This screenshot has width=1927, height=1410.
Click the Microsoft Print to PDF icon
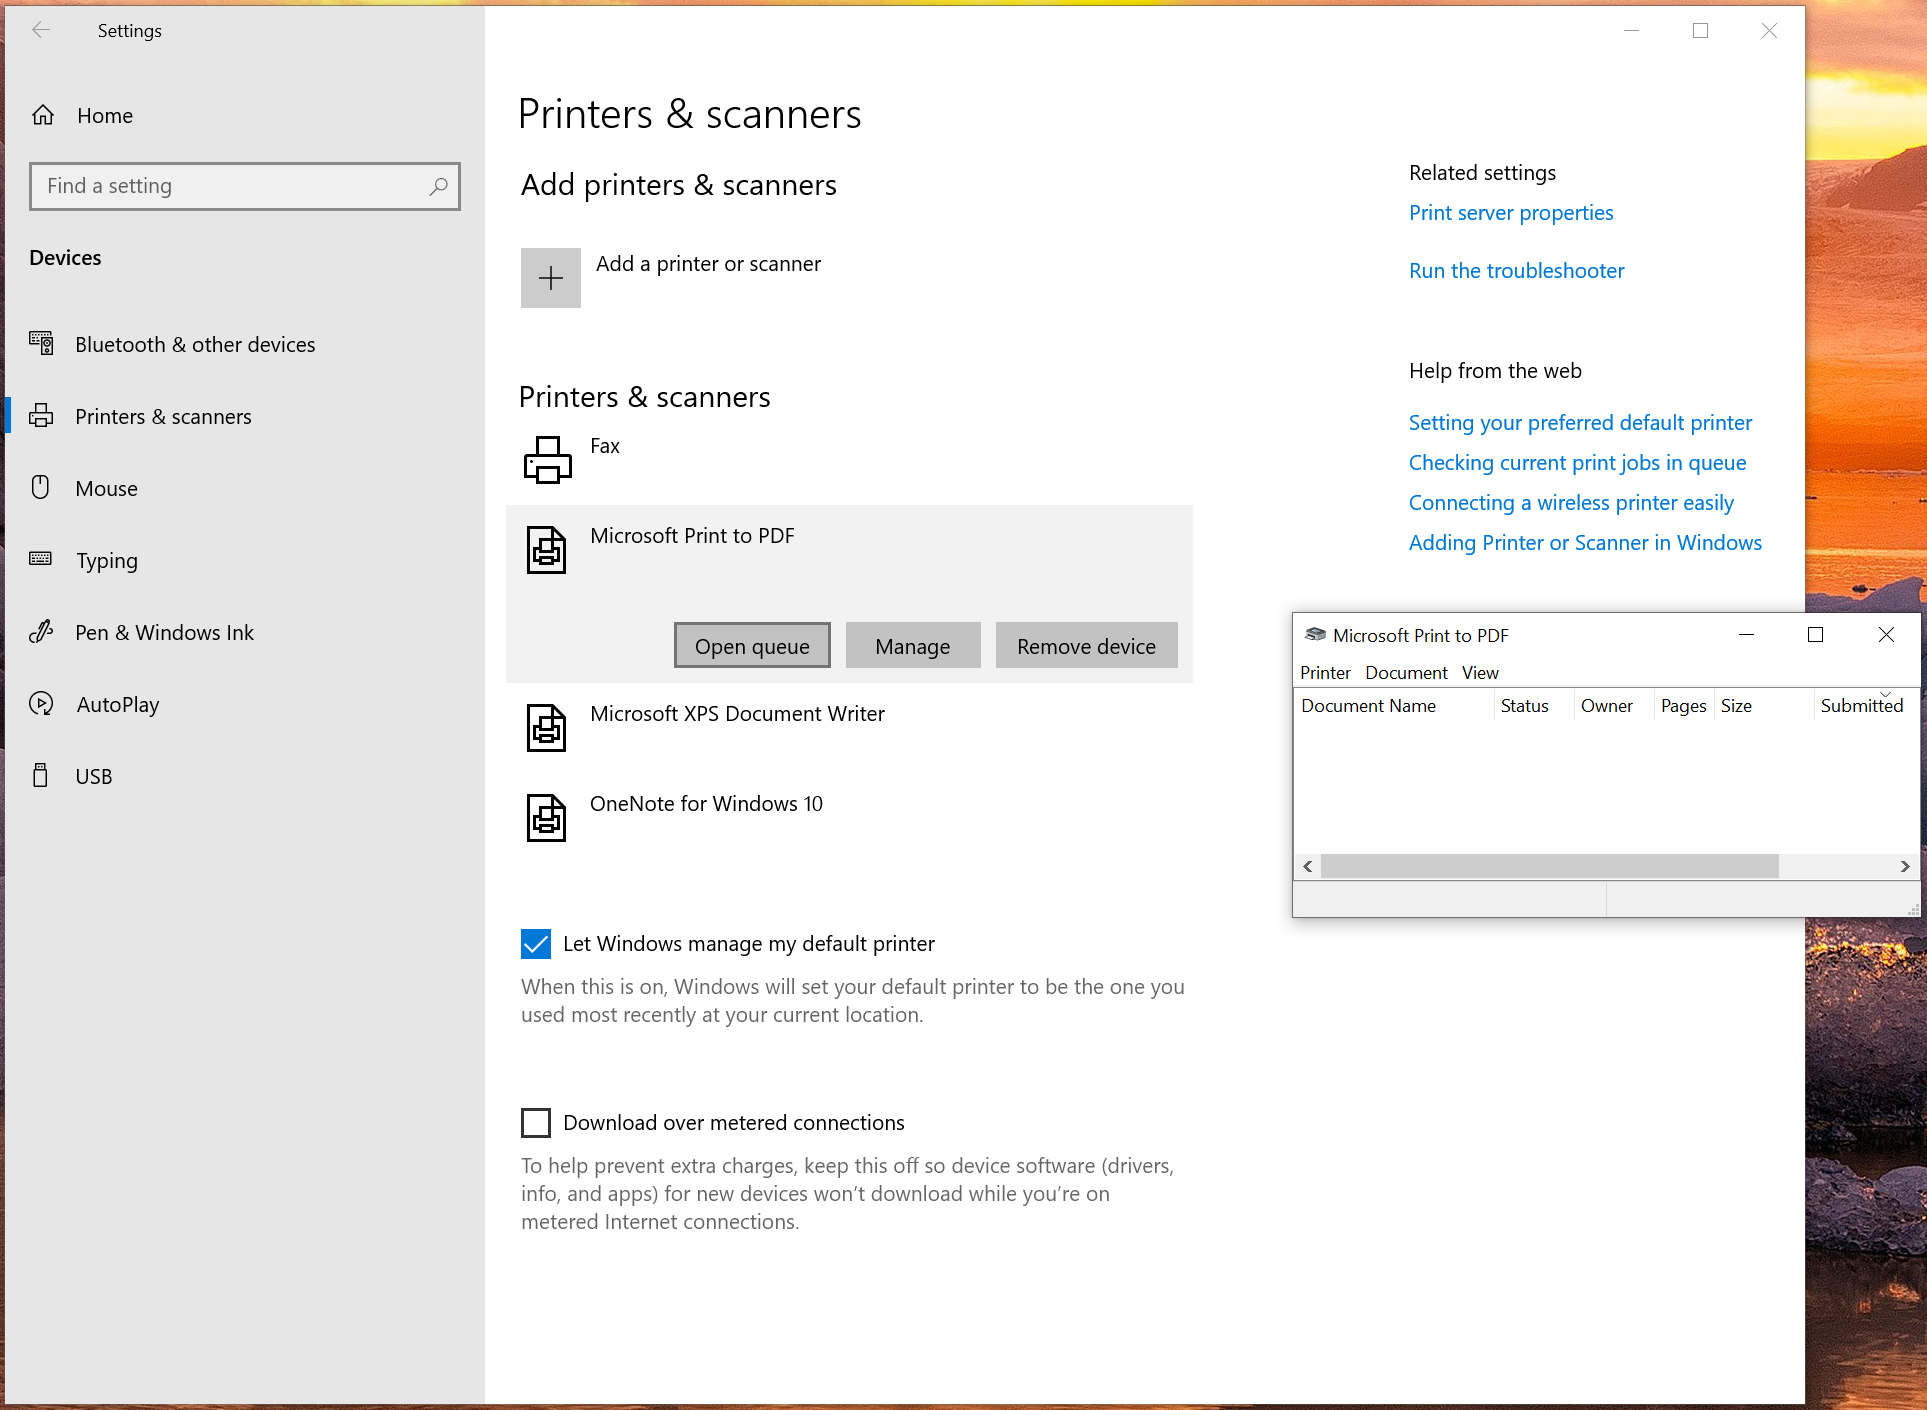(546, 550)
